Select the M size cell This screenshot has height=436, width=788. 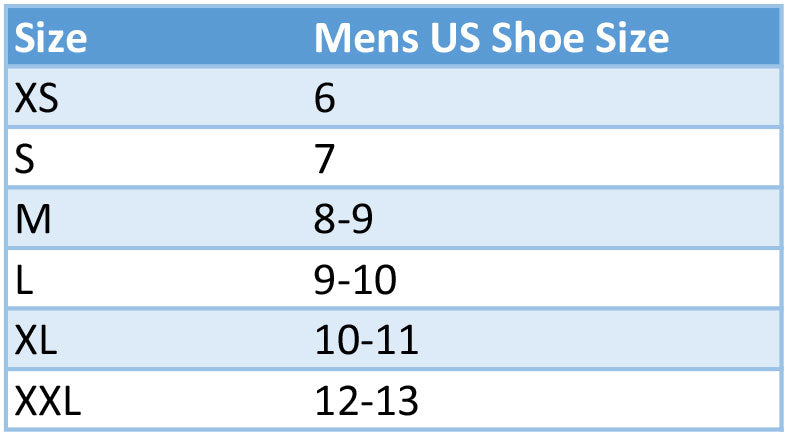click(33, 219)
